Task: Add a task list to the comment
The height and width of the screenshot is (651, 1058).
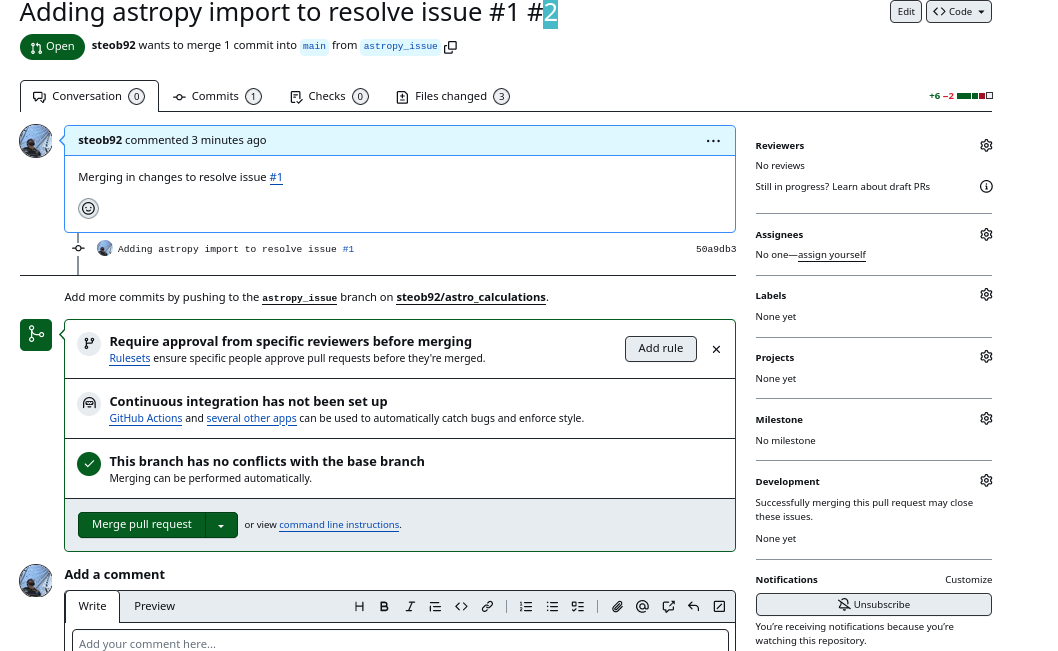Action: pyautogui.click(x=577, y=606)
